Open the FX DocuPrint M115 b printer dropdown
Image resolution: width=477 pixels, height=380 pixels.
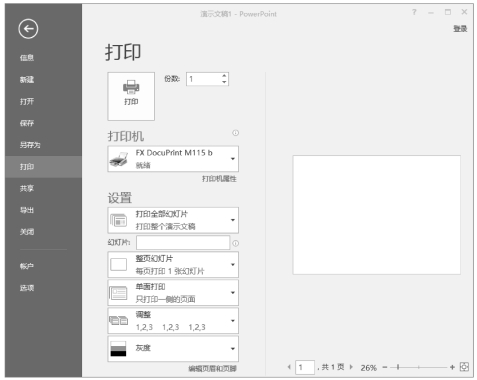pos(173,159)
